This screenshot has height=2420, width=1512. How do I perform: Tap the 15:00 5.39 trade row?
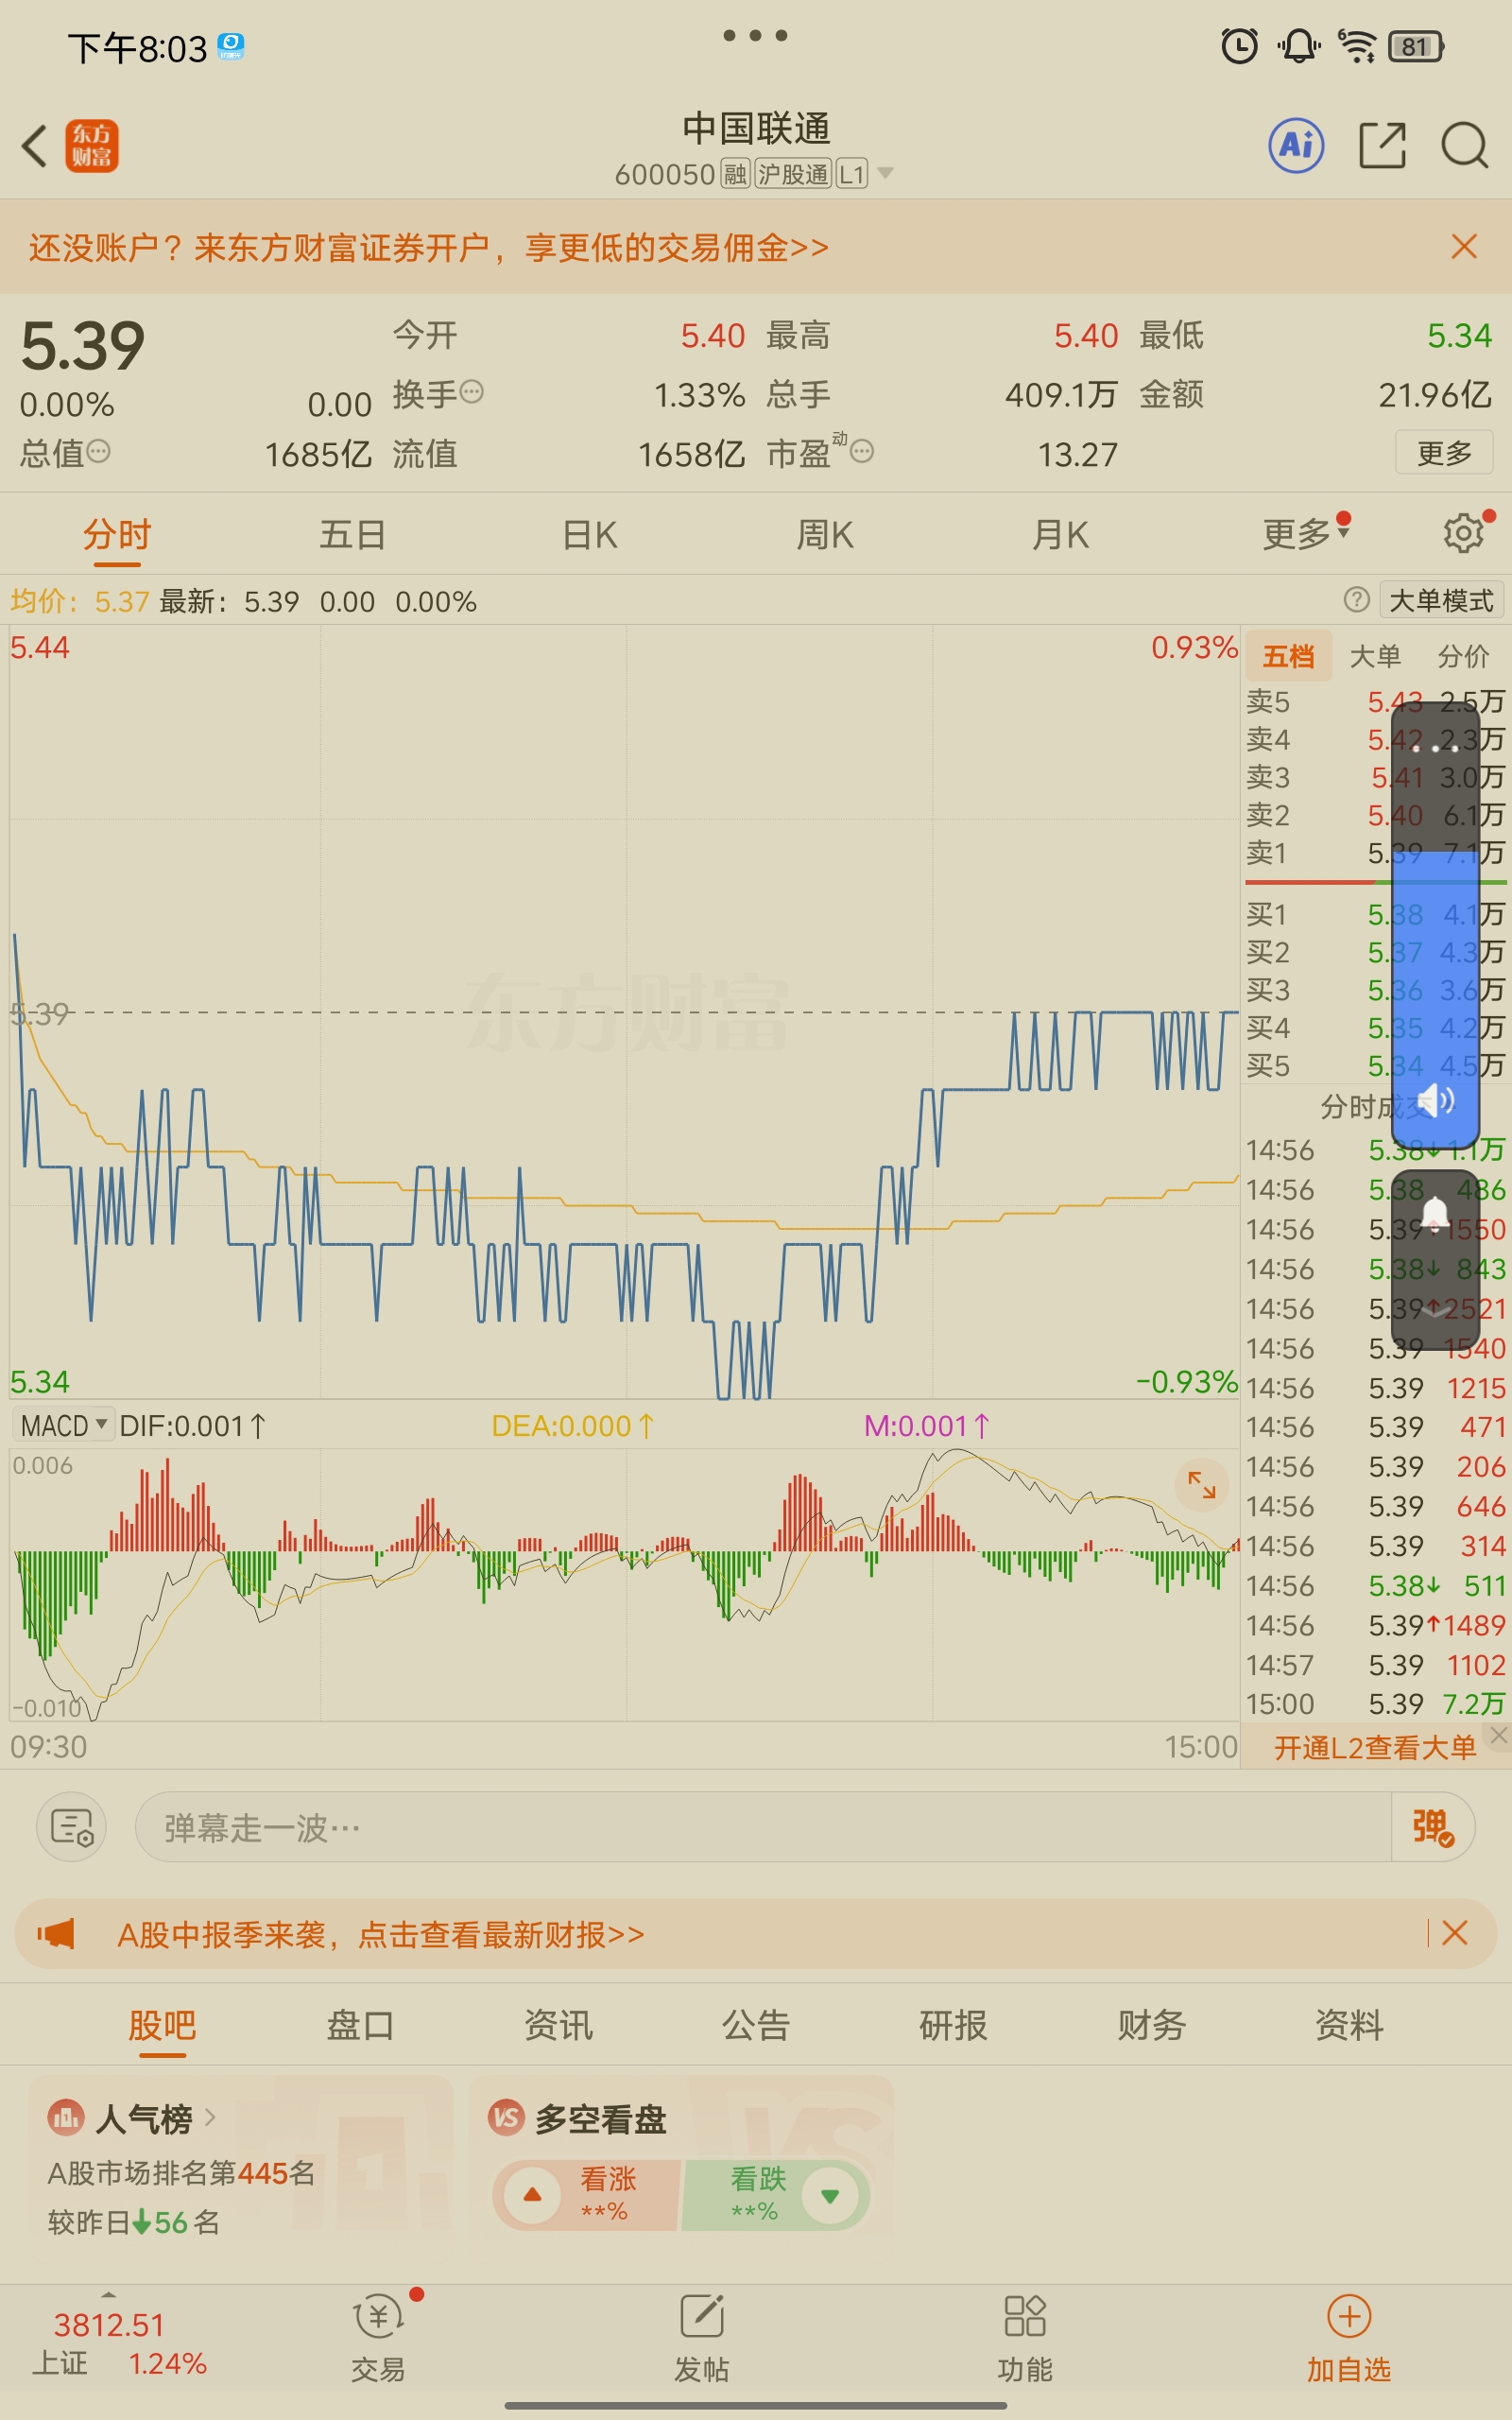point(1375,1703)
